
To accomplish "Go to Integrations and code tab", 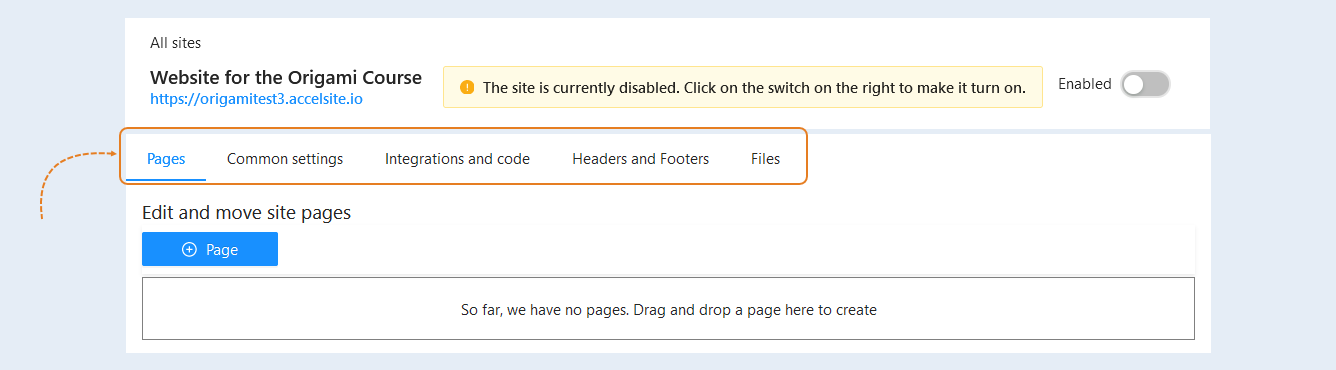I will coord(457,158).
